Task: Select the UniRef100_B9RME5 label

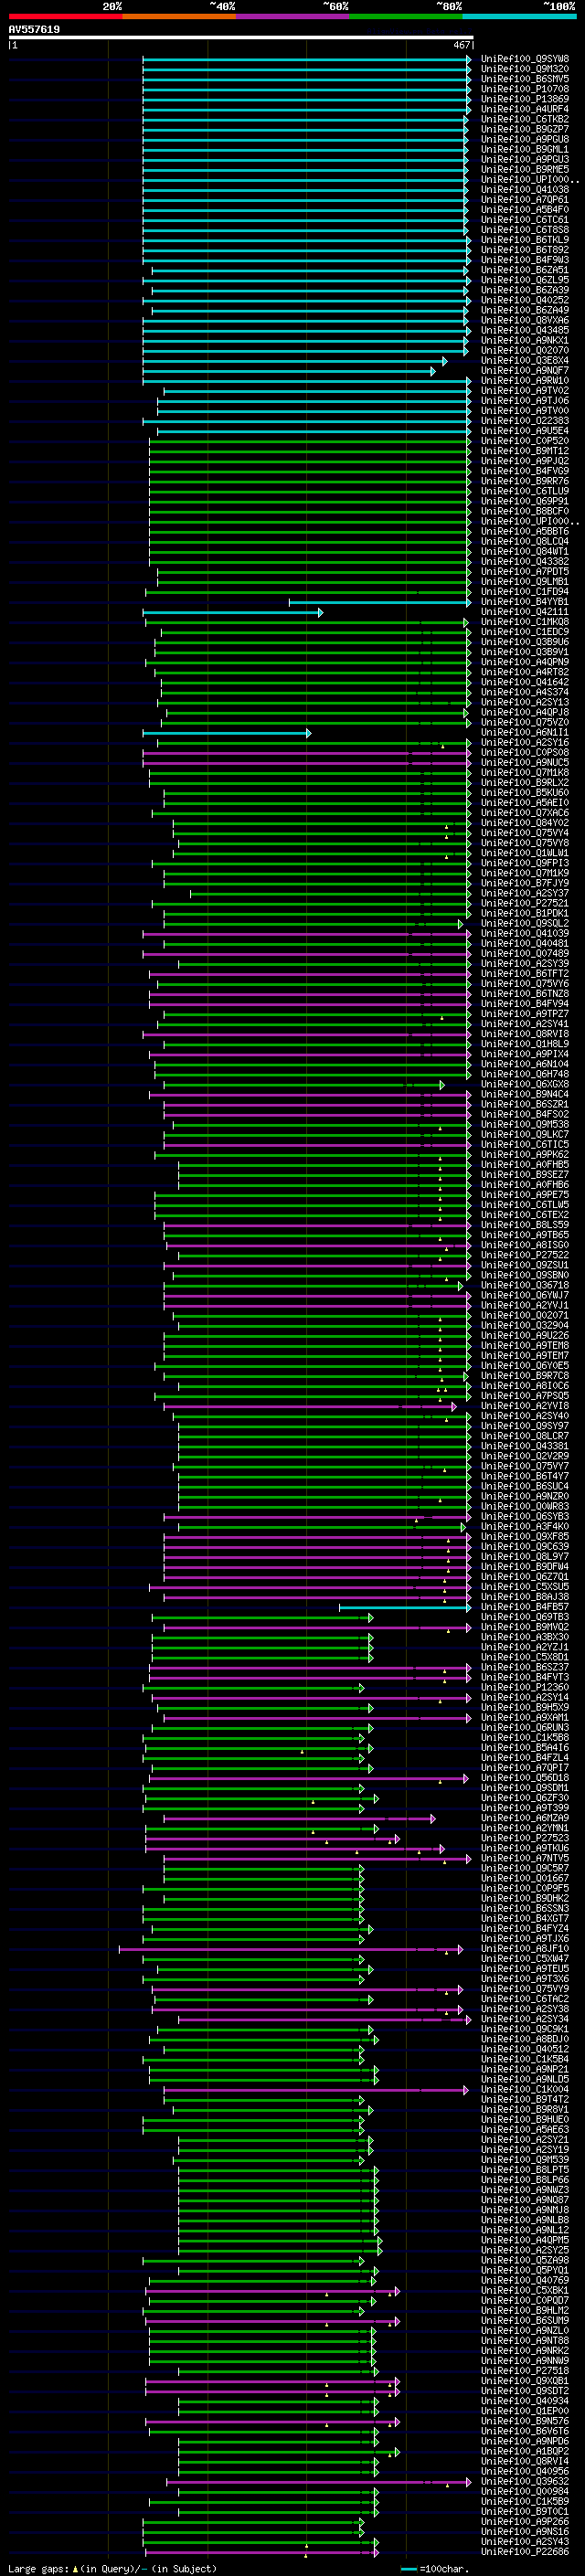Action: (x=525, y=170)
